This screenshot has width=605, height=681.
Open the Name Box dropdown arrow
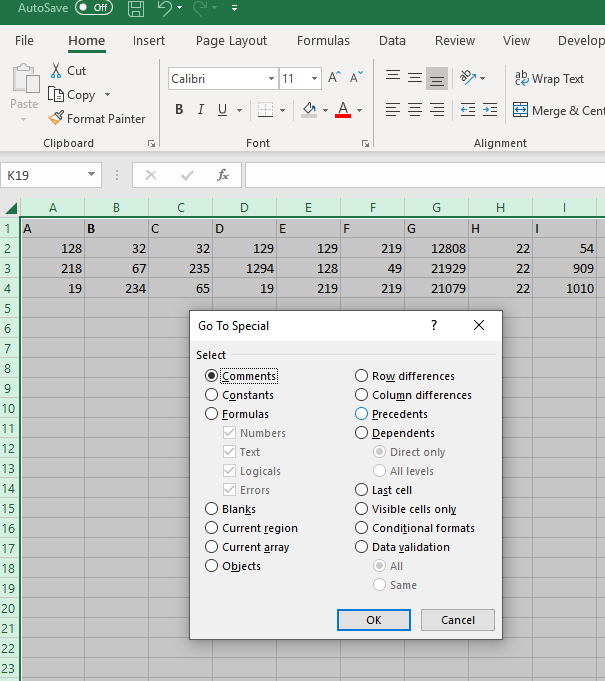tap(92, 175)
